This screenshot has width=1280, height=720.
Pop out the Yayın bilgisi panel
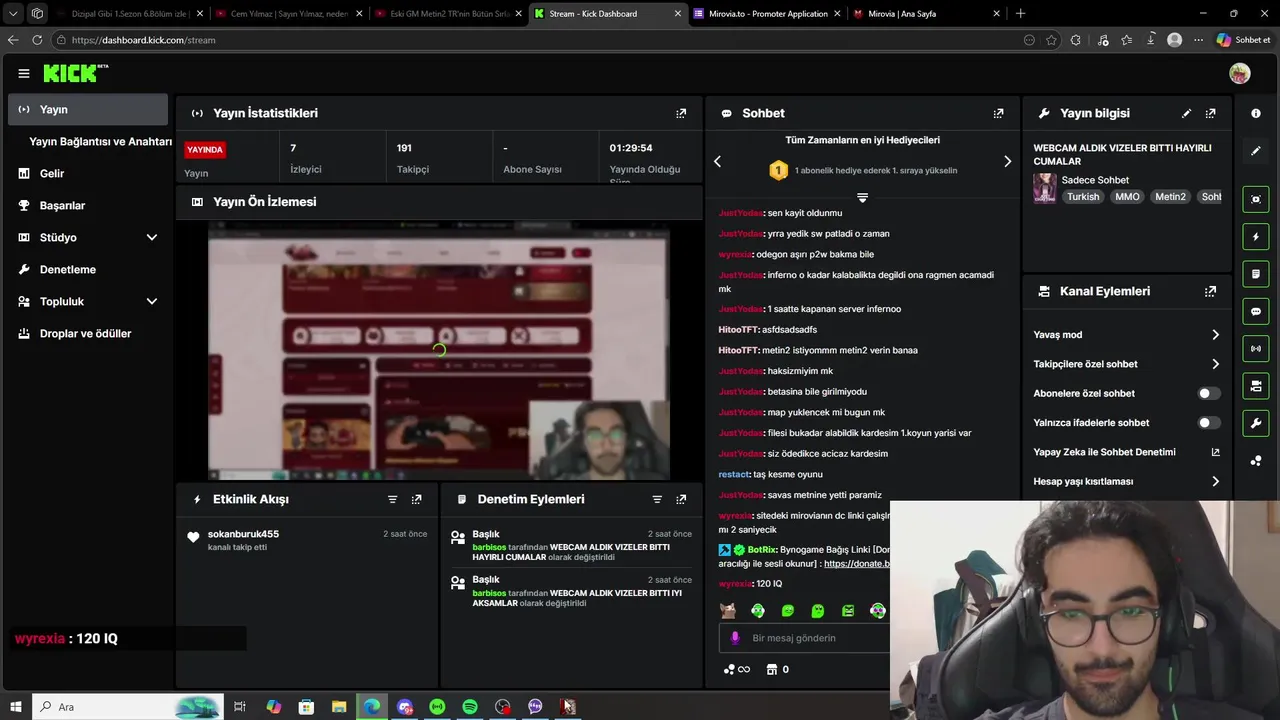1210,113
